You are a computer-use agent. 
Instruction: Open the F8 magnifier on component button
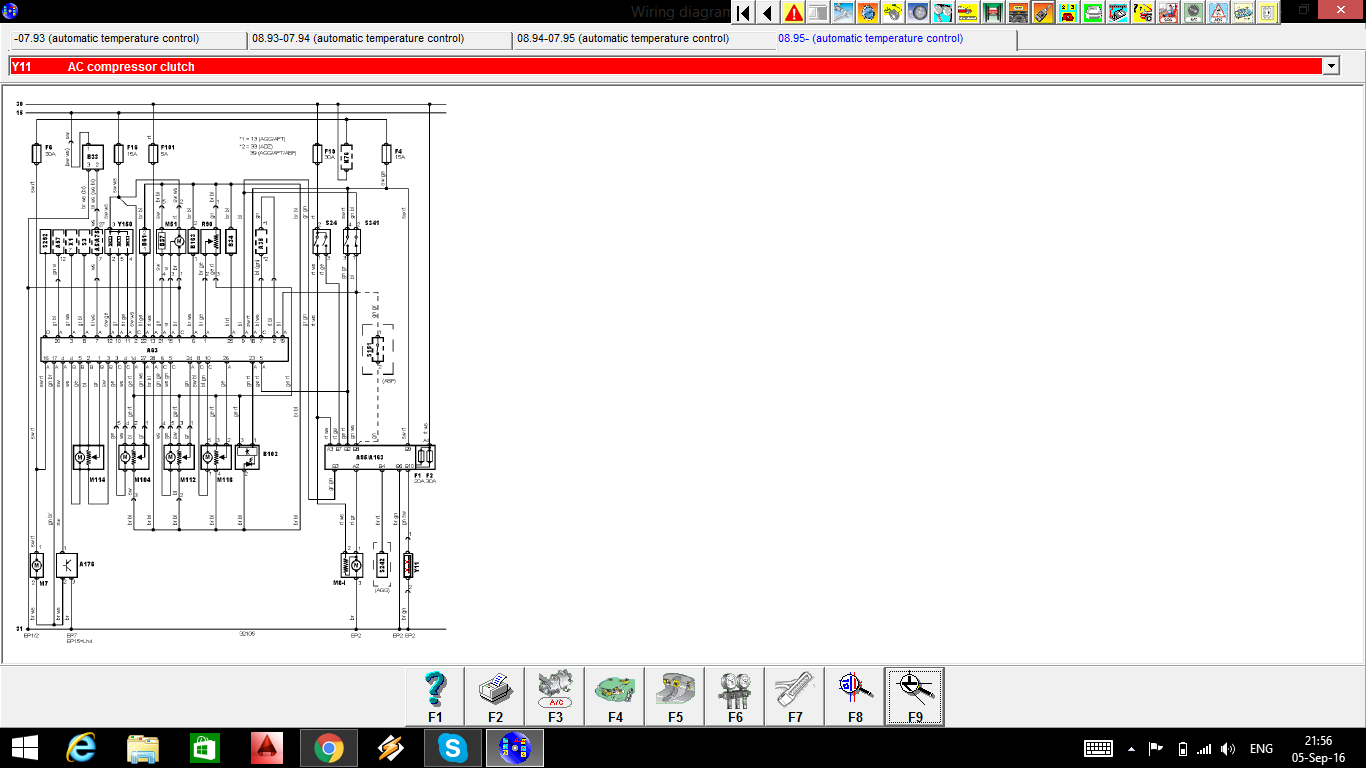point(855,696)
